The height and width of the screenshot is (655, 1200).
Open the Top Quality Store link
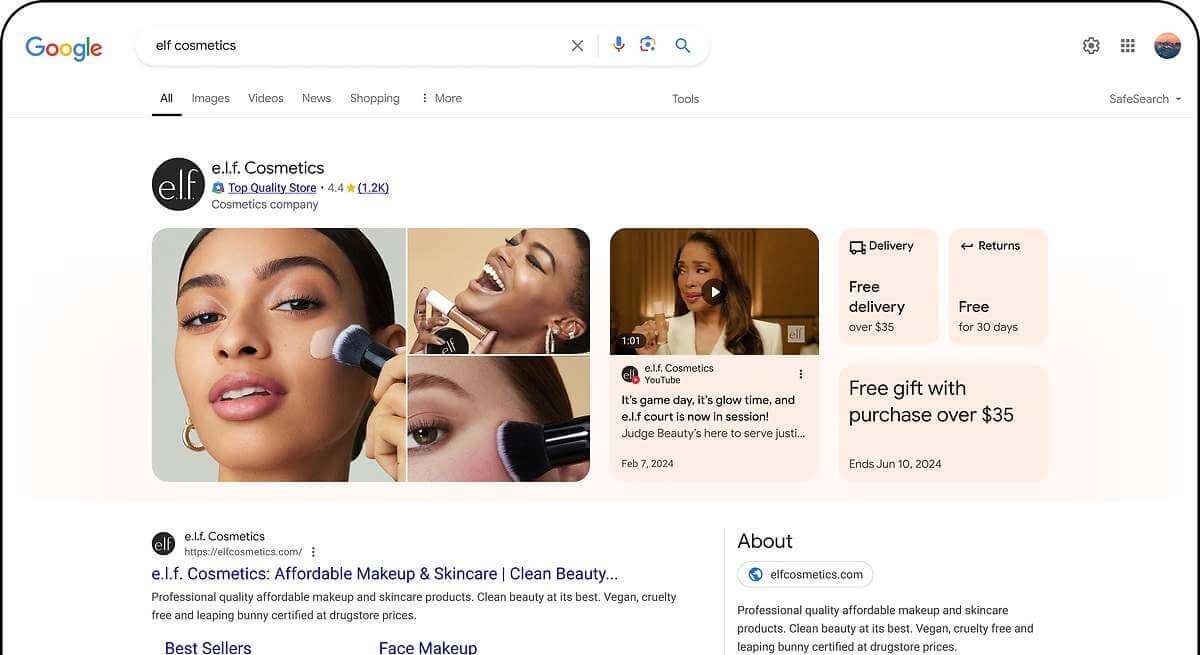coord(272,188)
